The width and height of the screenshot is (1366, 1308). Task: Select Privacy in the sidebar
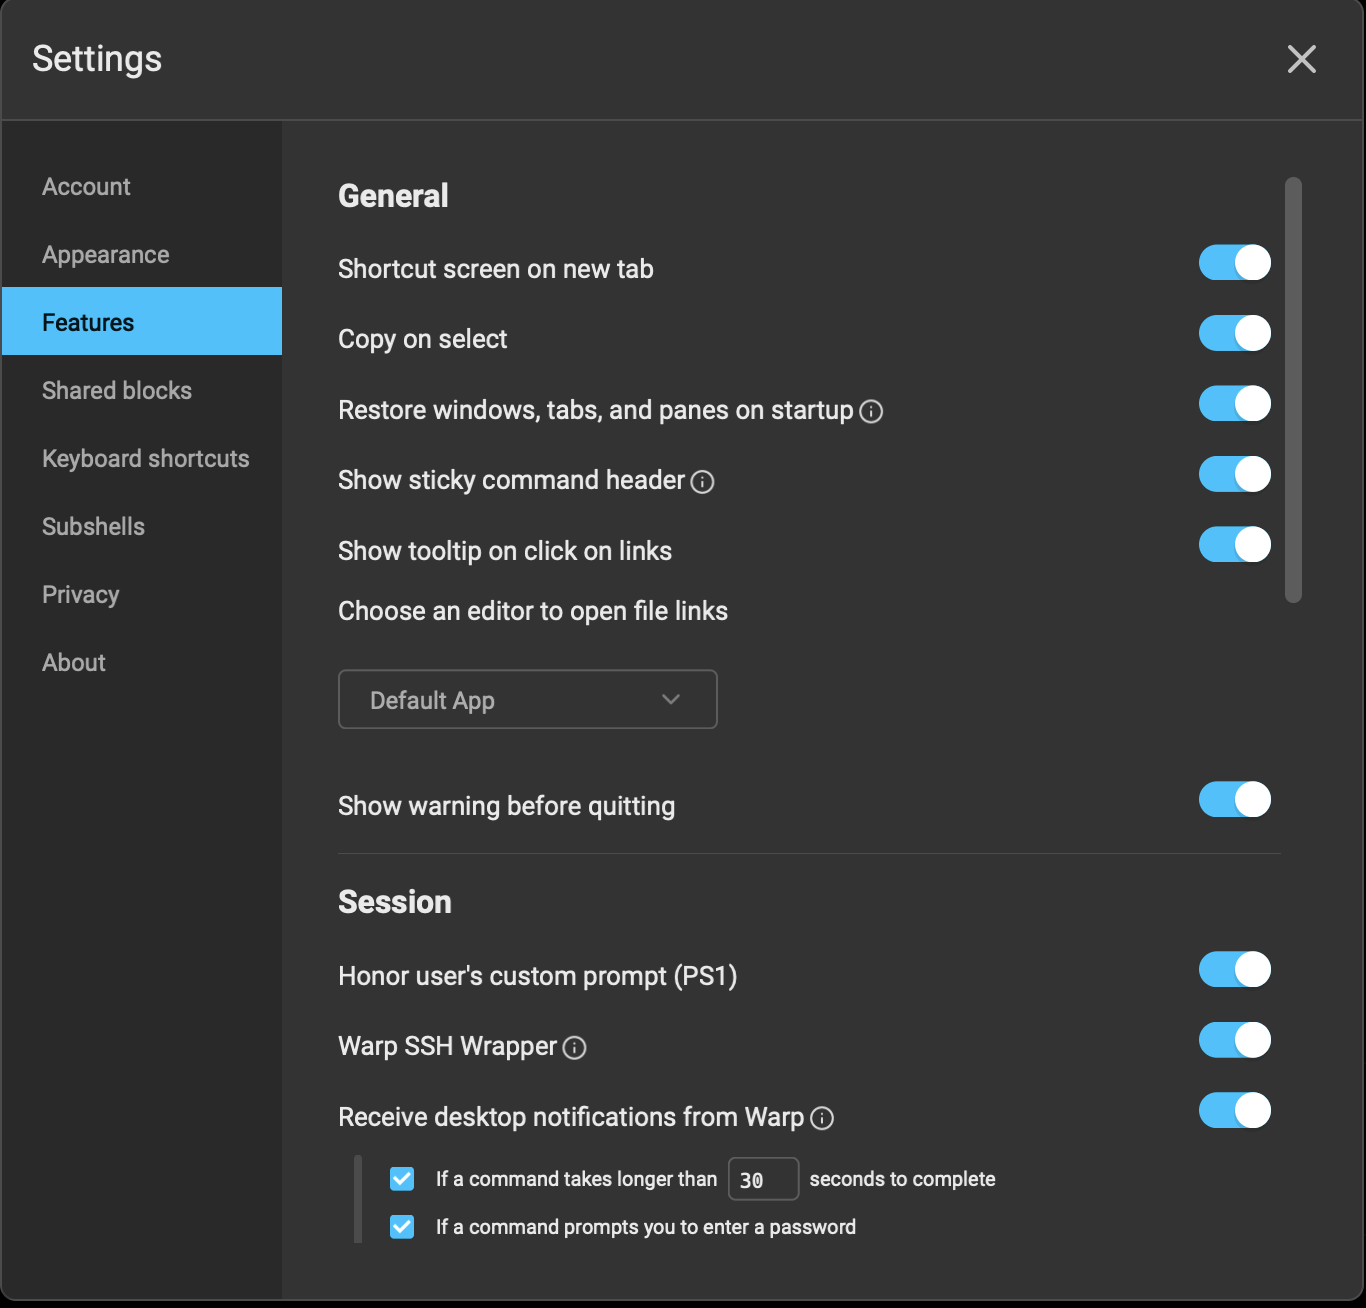pyautogui.click(x=80, y=594)
